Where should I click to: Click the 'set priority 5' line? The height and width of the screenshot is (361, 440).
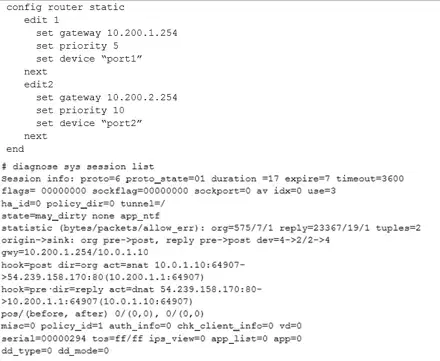click(77, 46)
